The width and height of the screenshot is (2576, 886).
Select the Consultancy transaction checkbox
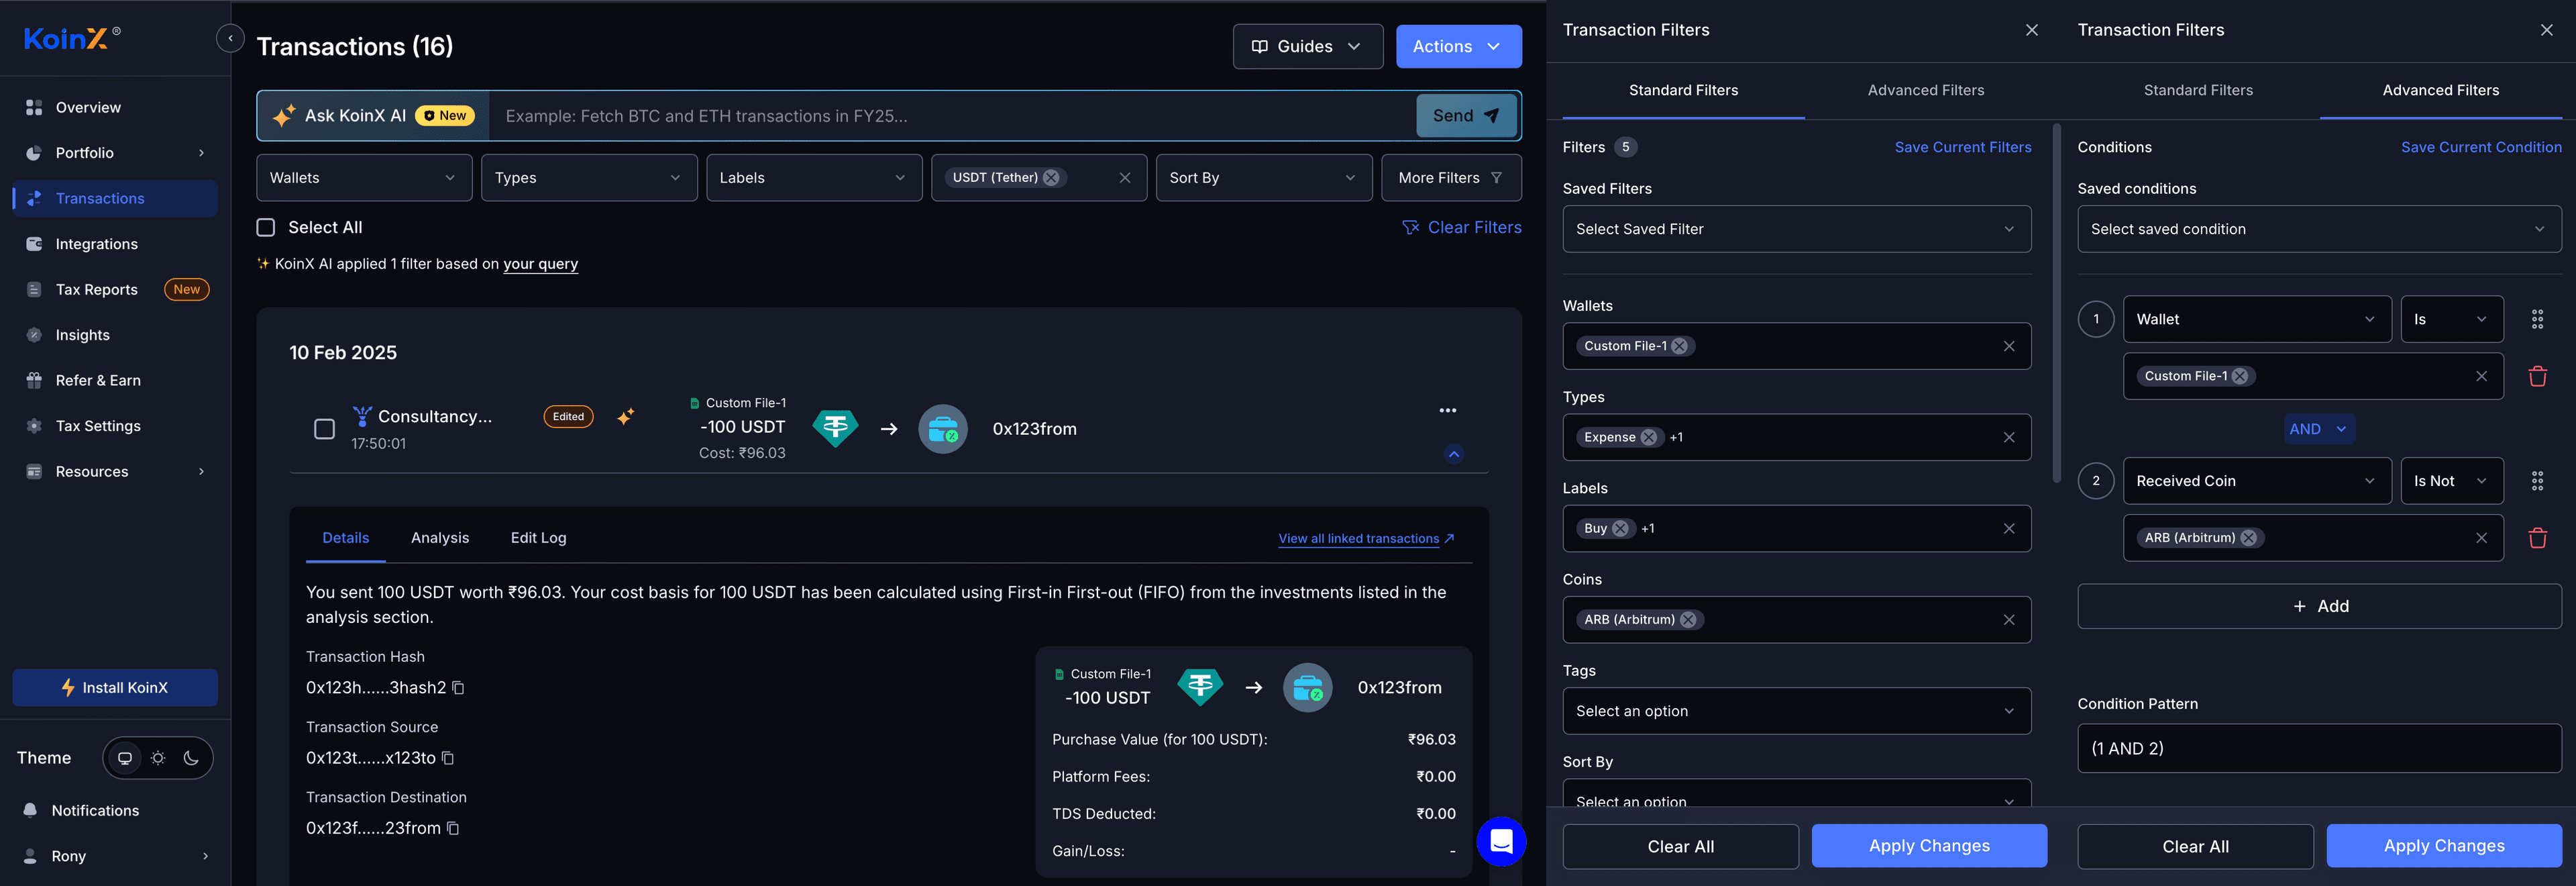pyautogui.click(x=325, y=429)
